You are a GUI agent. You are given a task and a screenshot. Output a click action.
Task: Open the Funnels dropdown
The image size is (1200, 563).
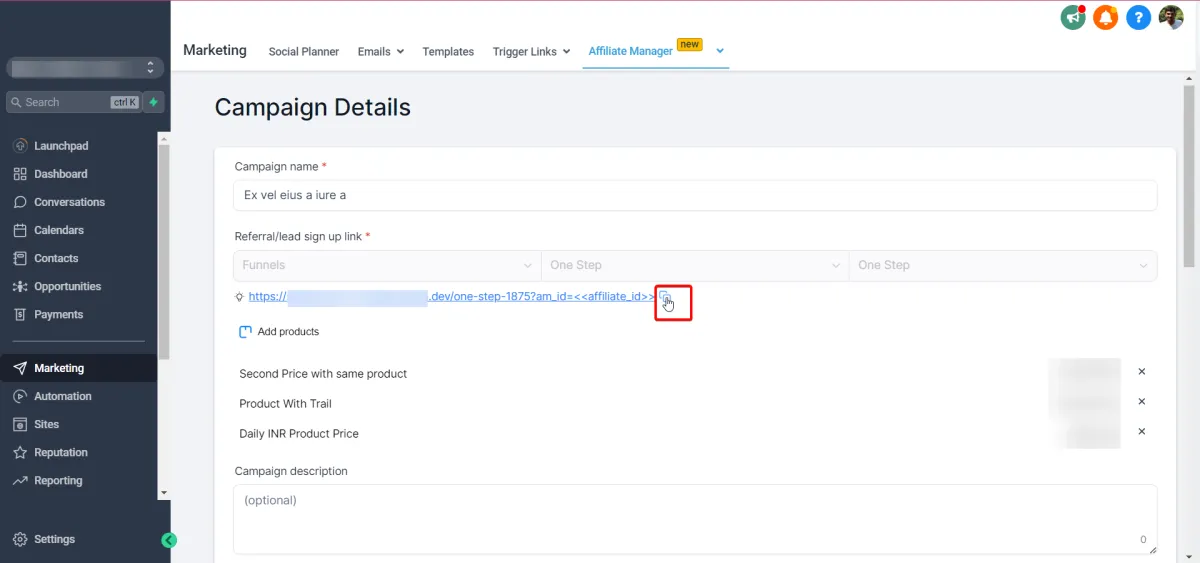point(387,265)
